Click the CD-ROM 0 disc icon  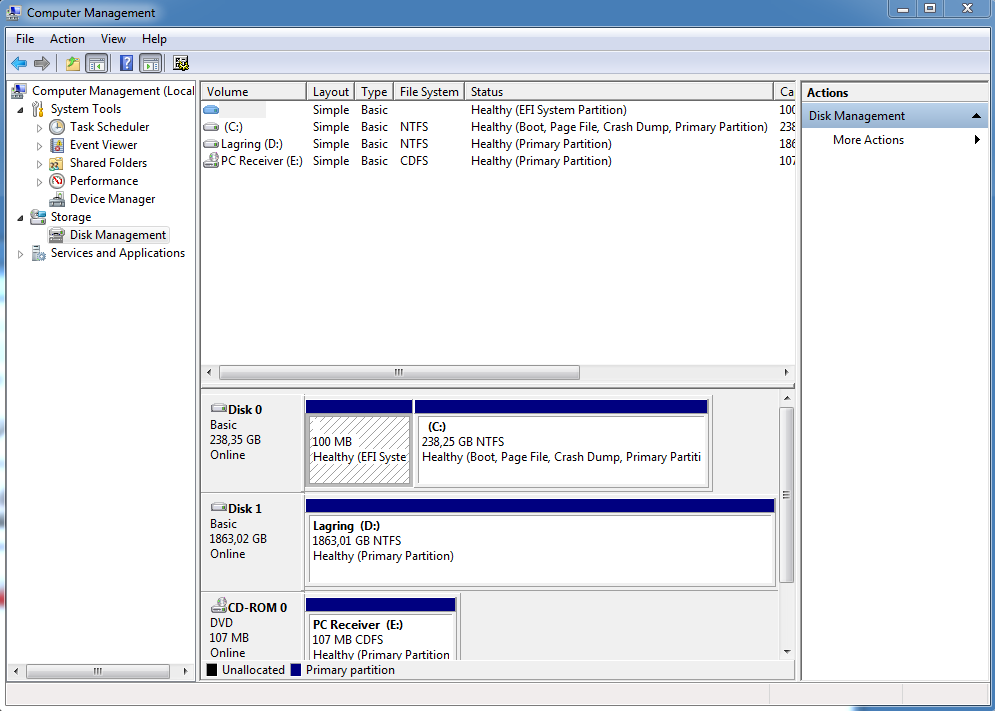(219, 605)
